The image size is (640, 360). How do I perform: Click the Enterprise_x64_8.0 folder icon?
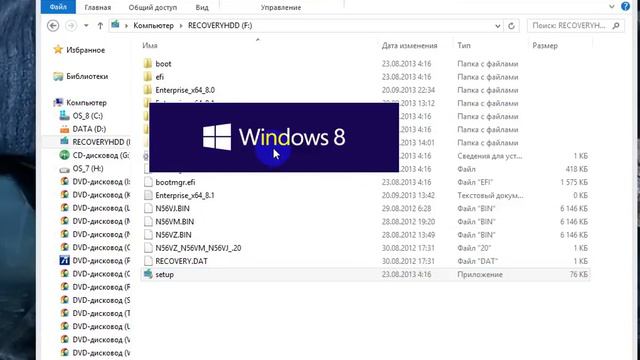tap(148, 90)
